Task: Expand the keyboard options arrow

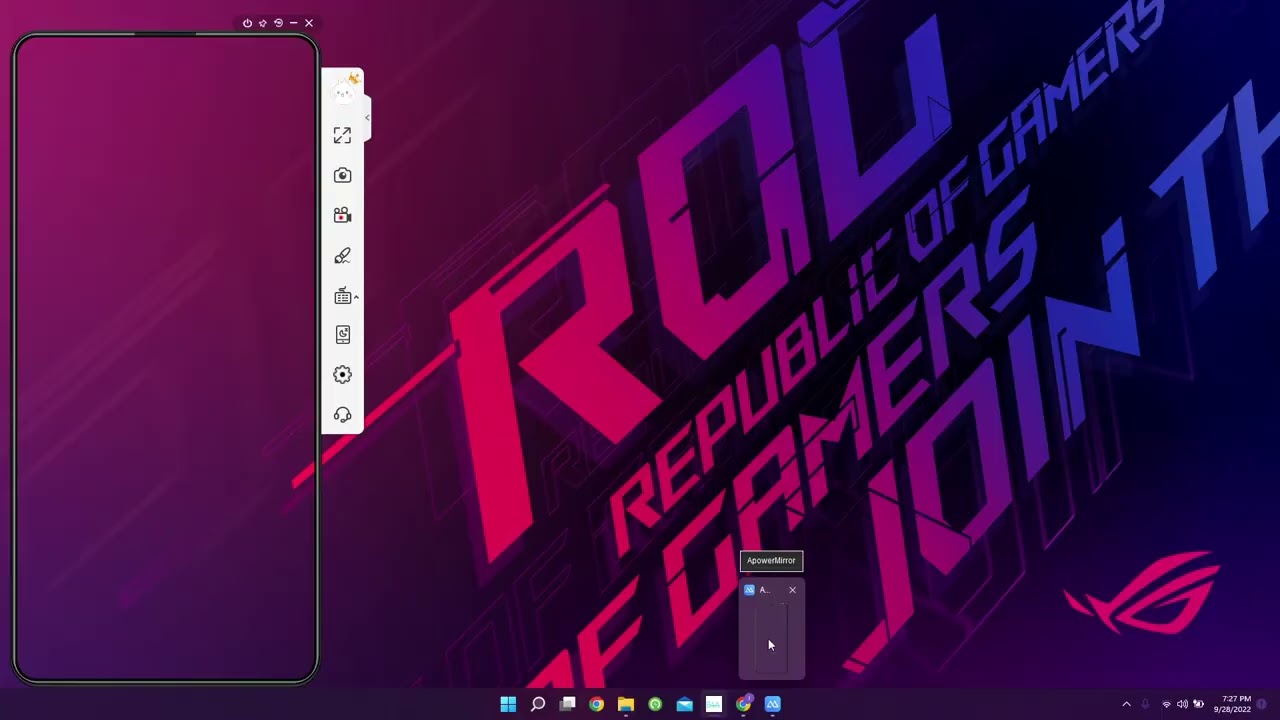Action: 356,297
